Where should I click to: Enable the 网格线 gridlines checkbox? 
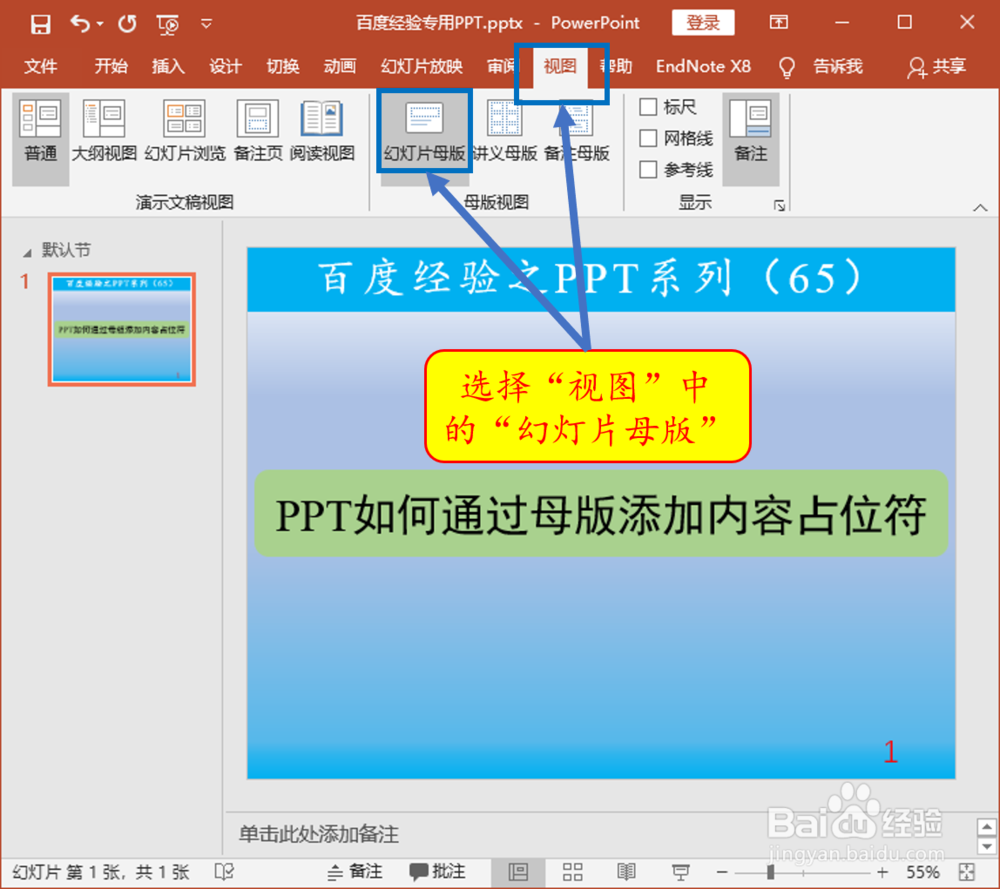[648, 138]
